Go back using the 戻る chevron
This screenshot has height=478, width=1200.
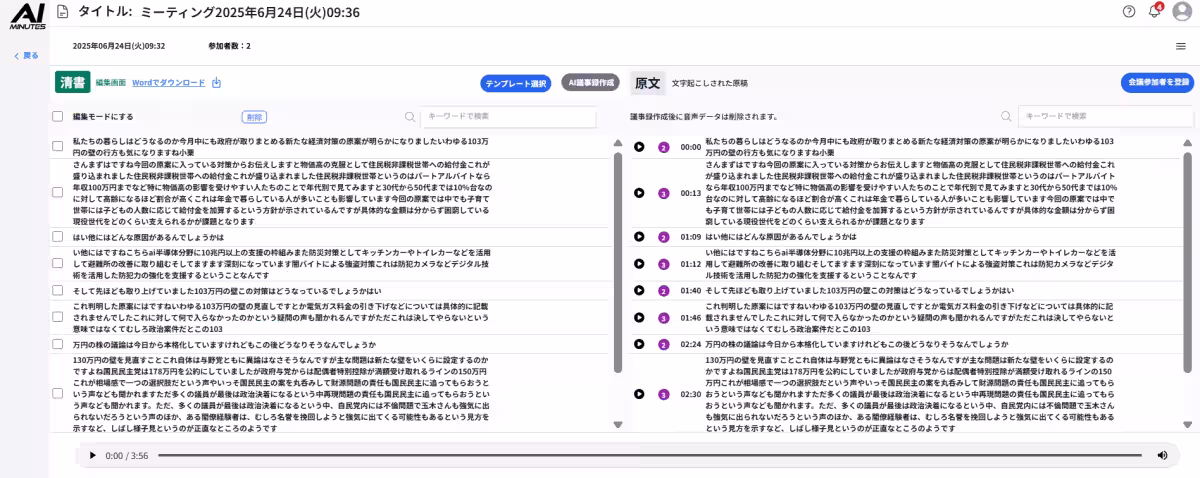[x=26, y=56]
